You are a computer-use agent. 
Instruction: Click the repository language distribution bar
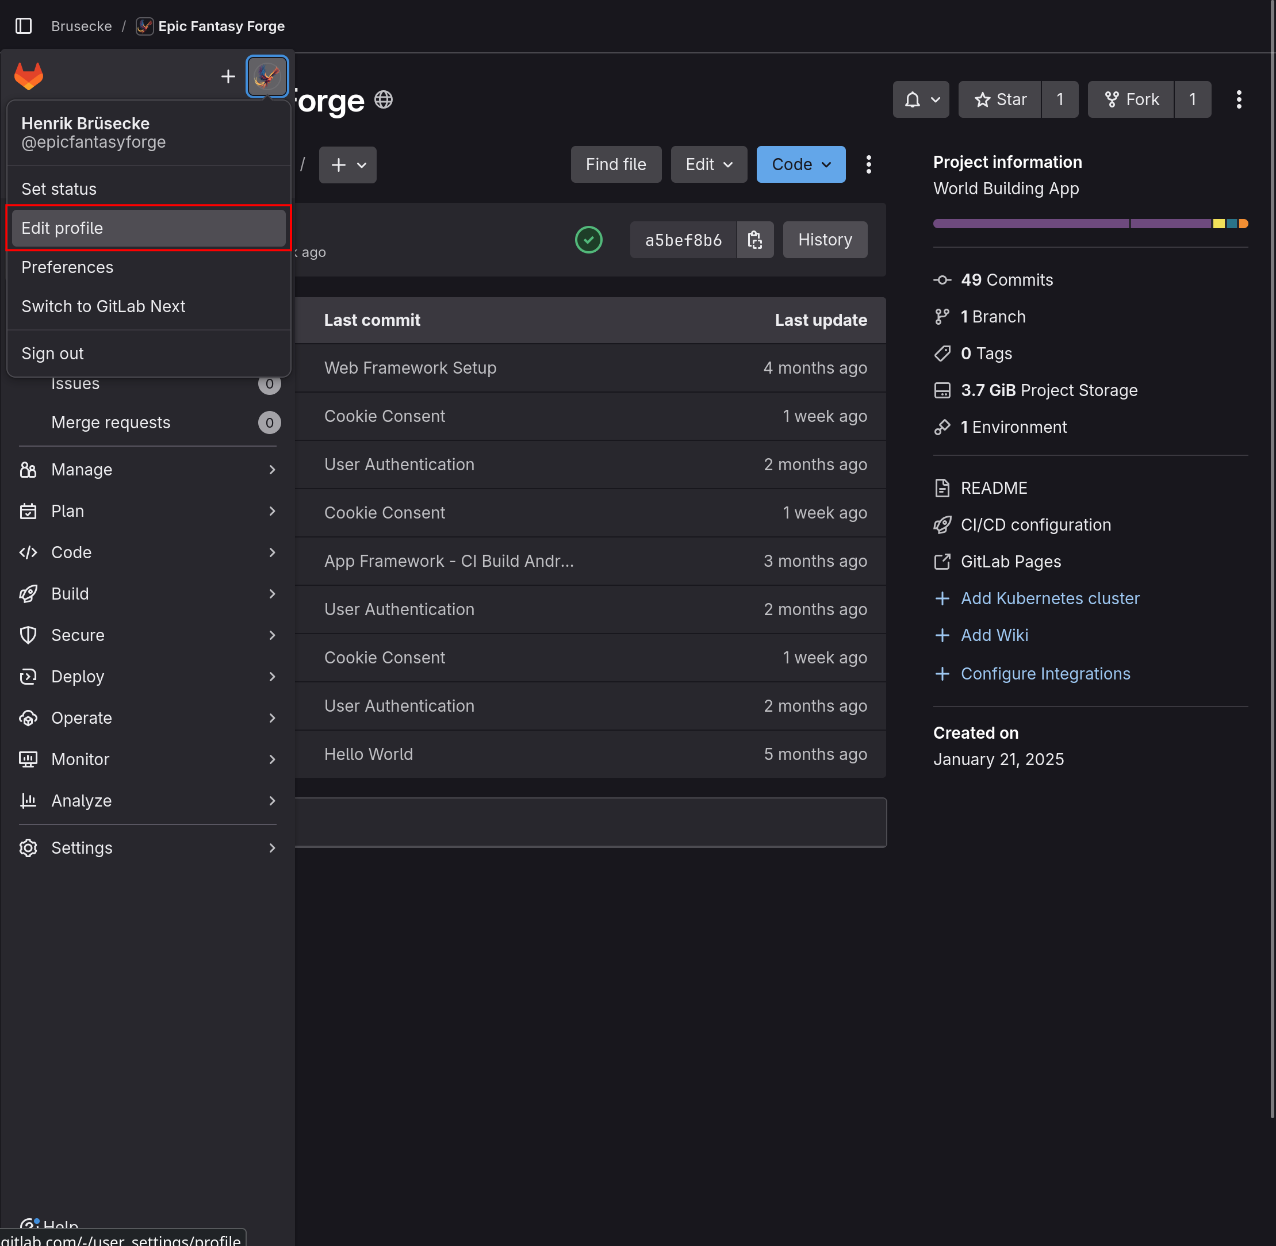[1089, 223]
